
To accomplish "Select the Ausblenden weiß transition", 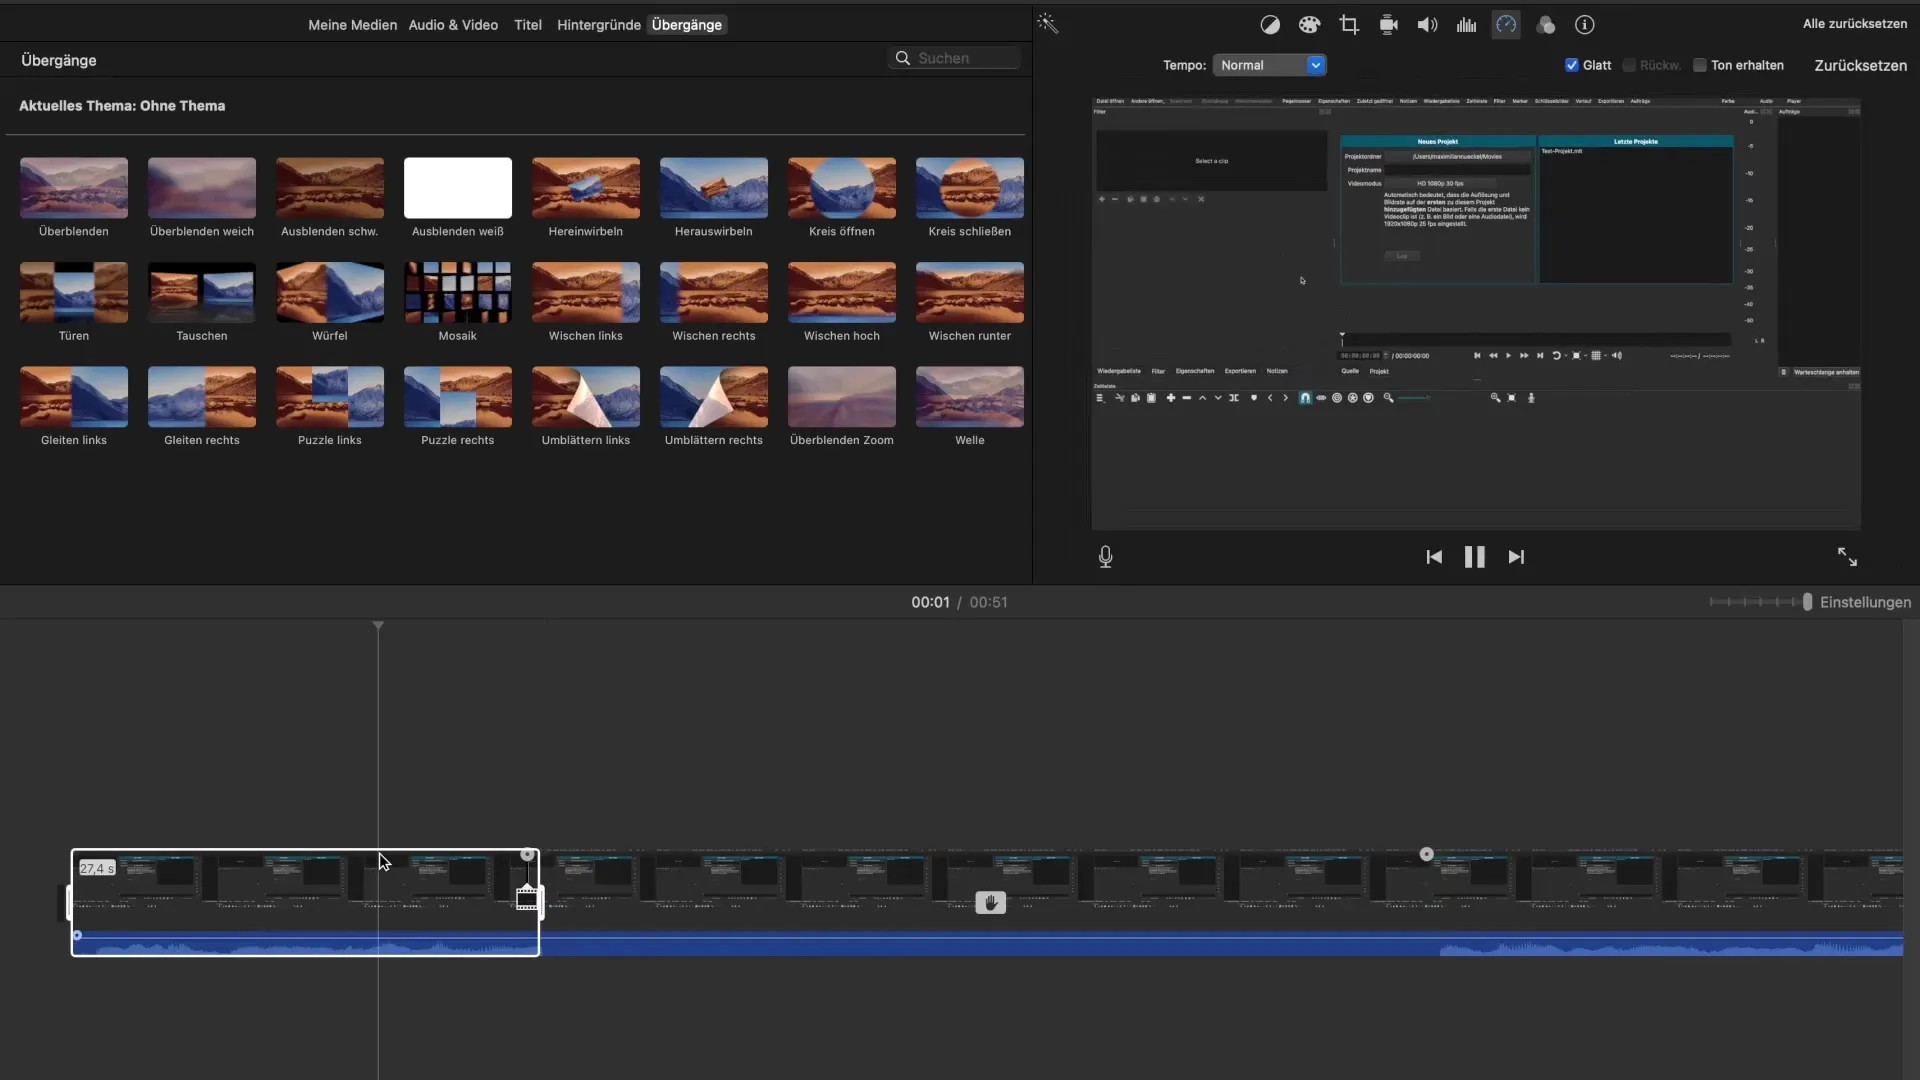I will (x=458, y=188).
